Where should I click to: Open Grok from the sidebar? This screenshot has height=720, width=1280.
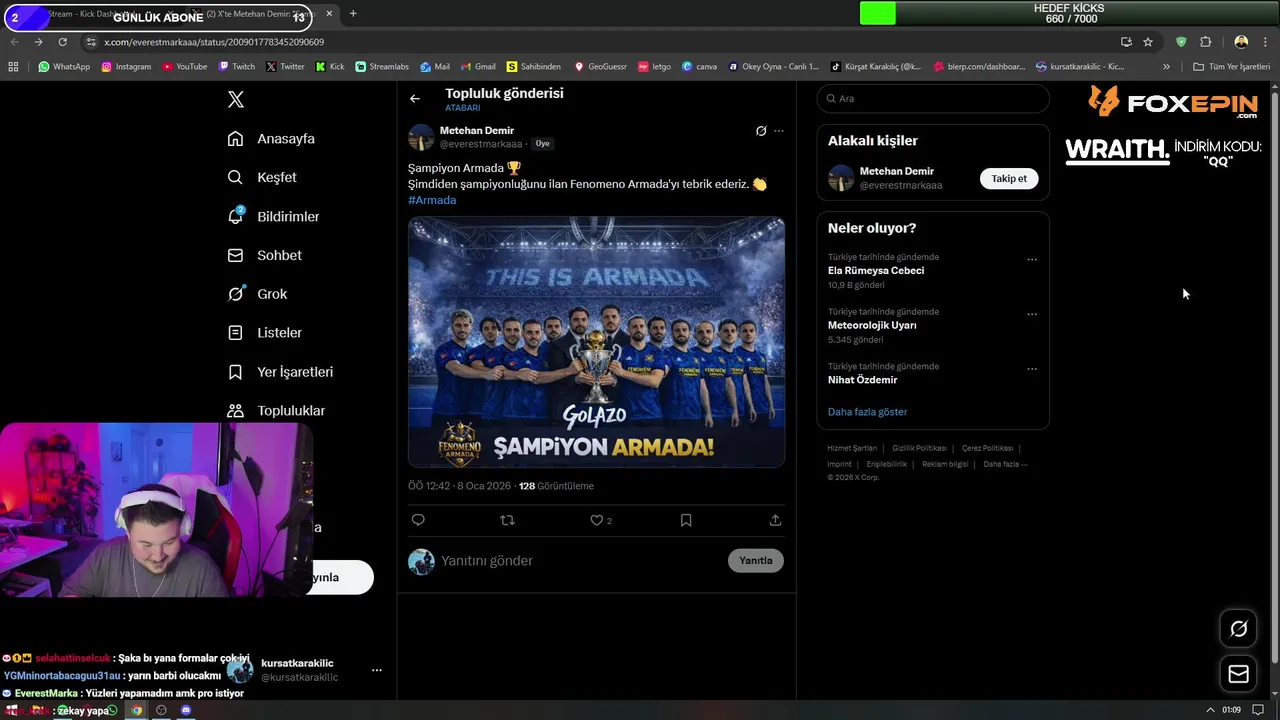[257, 294]
